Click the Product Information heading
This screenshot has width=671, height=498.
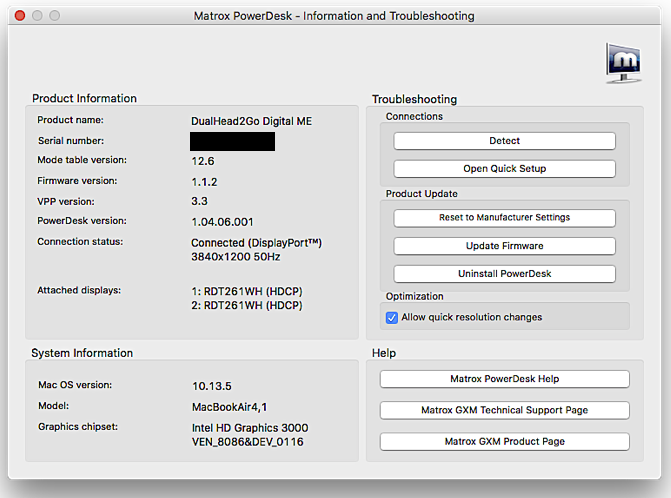click(84, 98)
